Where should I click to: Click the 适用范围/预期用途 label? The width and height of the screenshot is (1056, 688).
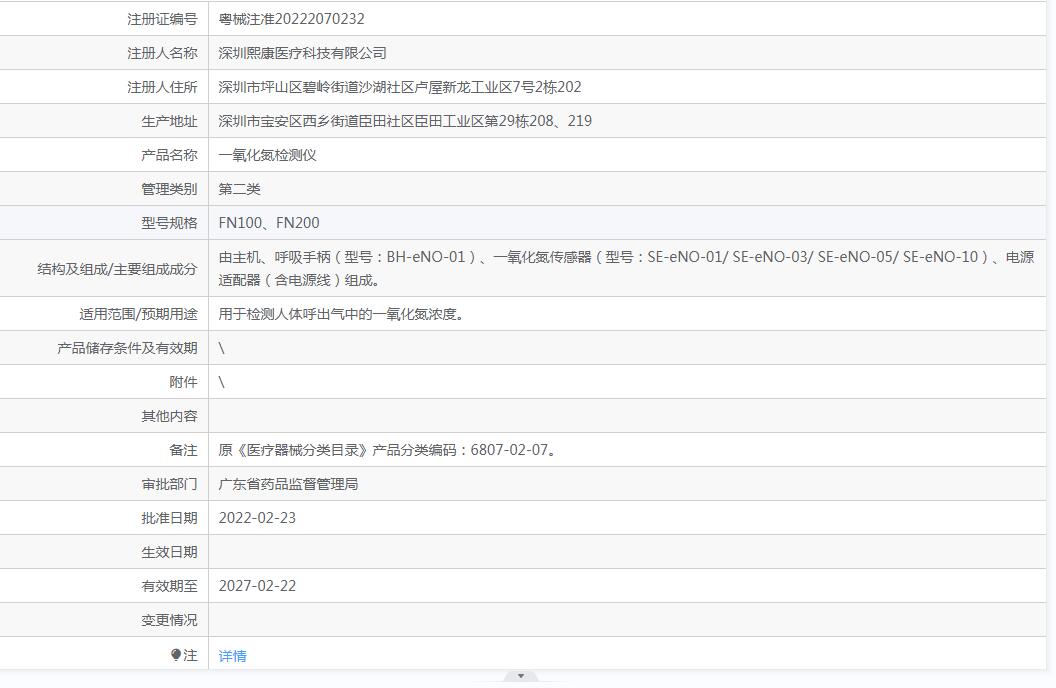click(x=138, y=314)
